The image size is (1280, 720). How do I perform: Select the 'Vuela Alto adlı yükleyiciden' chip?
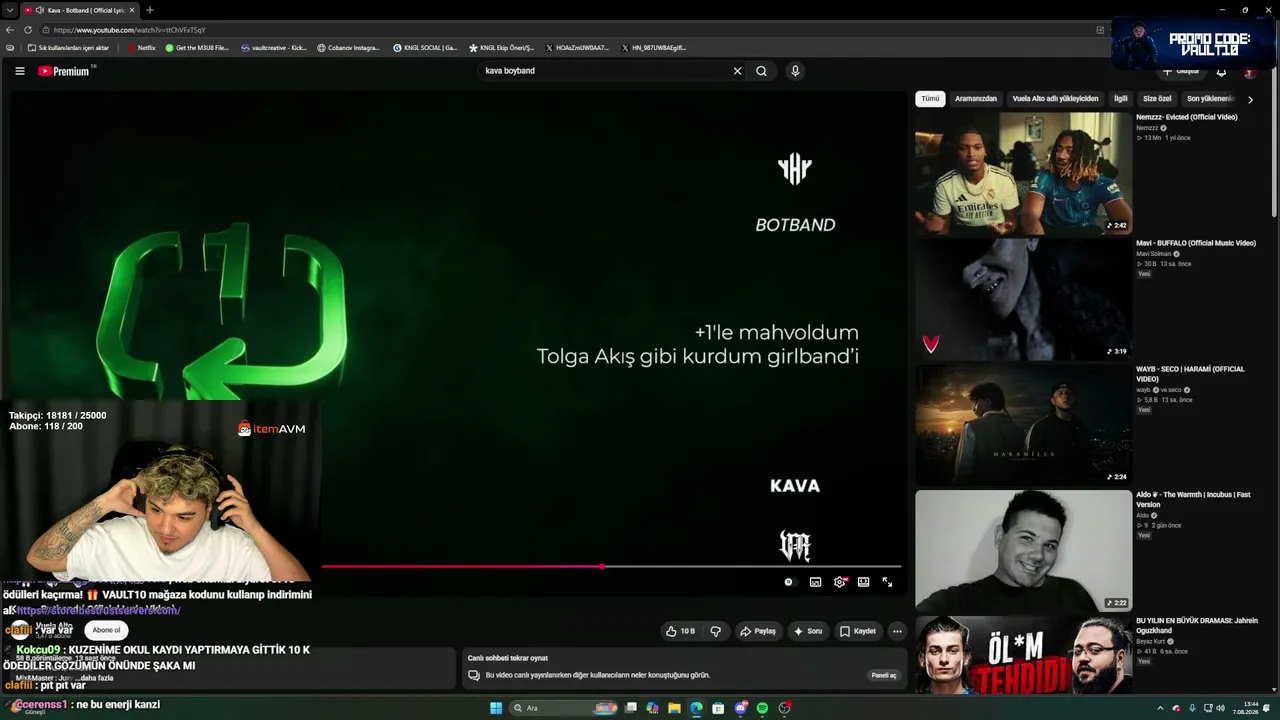click(x=1055, y=99)
